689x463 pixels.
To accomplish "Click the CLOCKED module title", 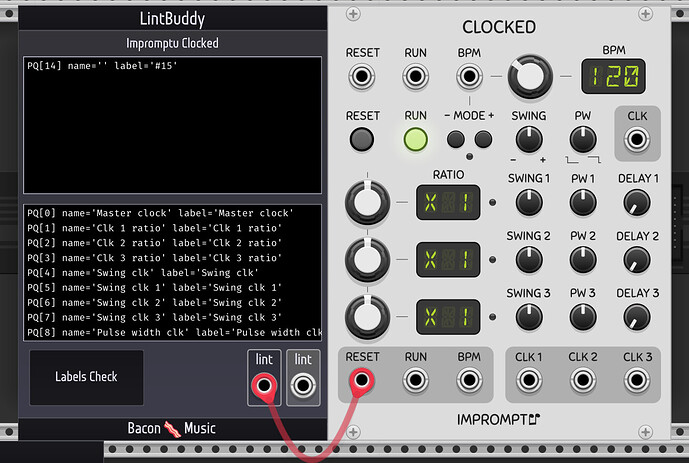I will (x=499, y=27).
